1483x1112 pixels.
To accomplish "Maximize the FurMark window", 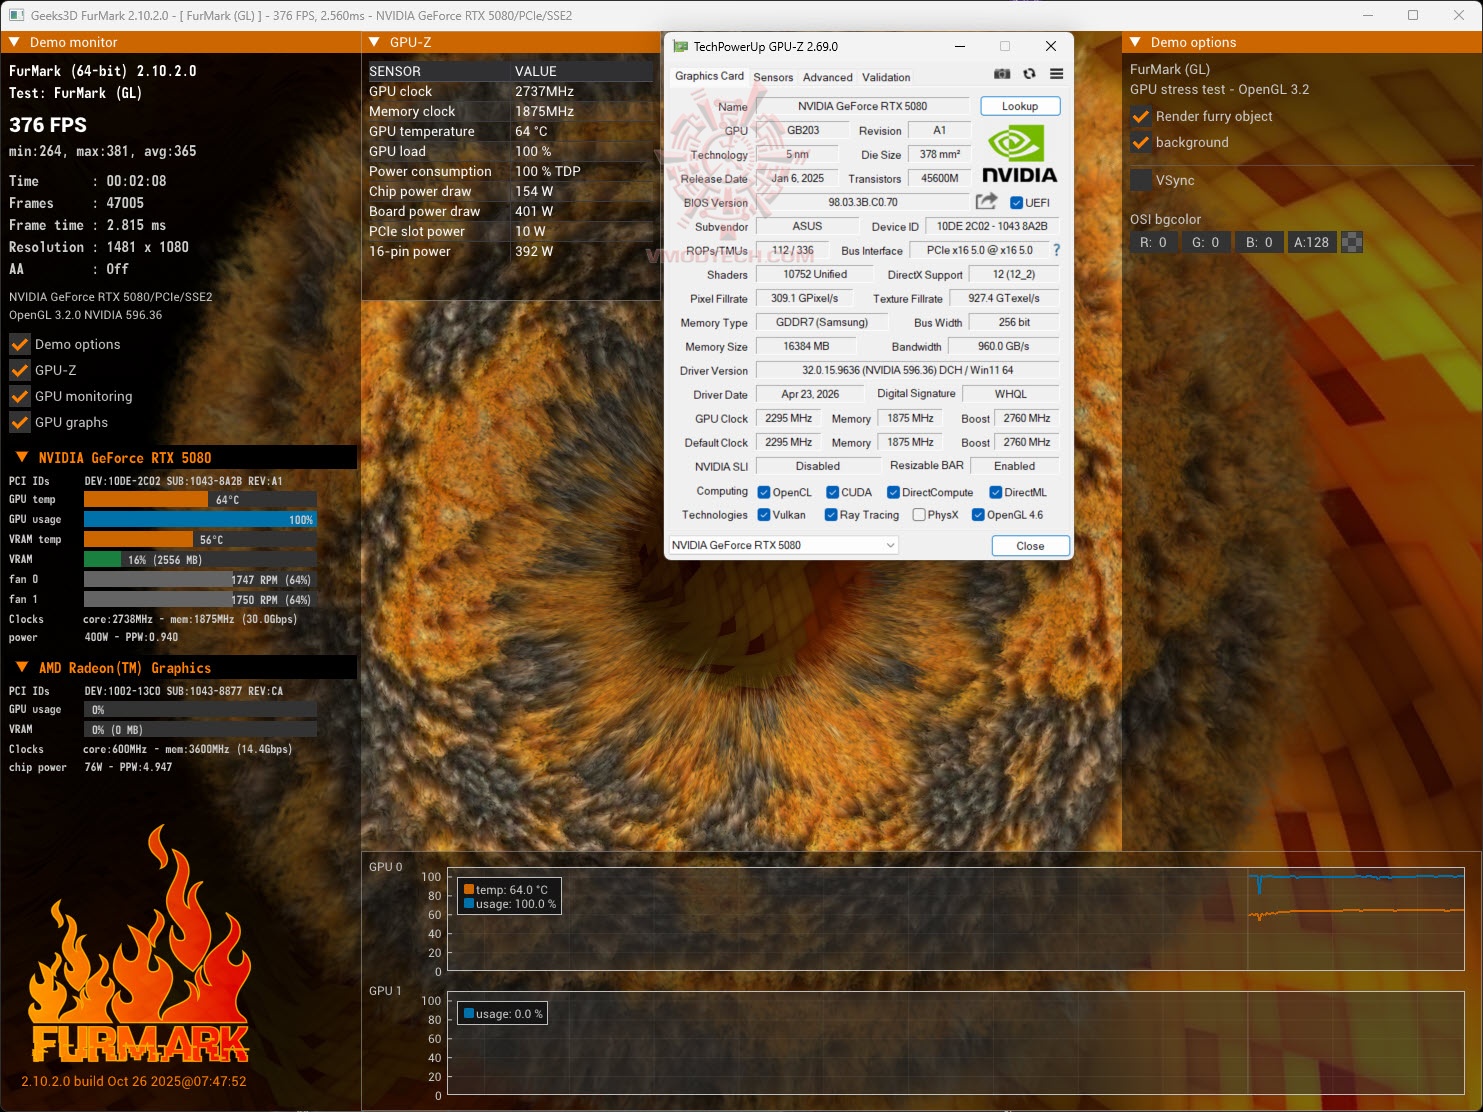I will (1413, 15).
